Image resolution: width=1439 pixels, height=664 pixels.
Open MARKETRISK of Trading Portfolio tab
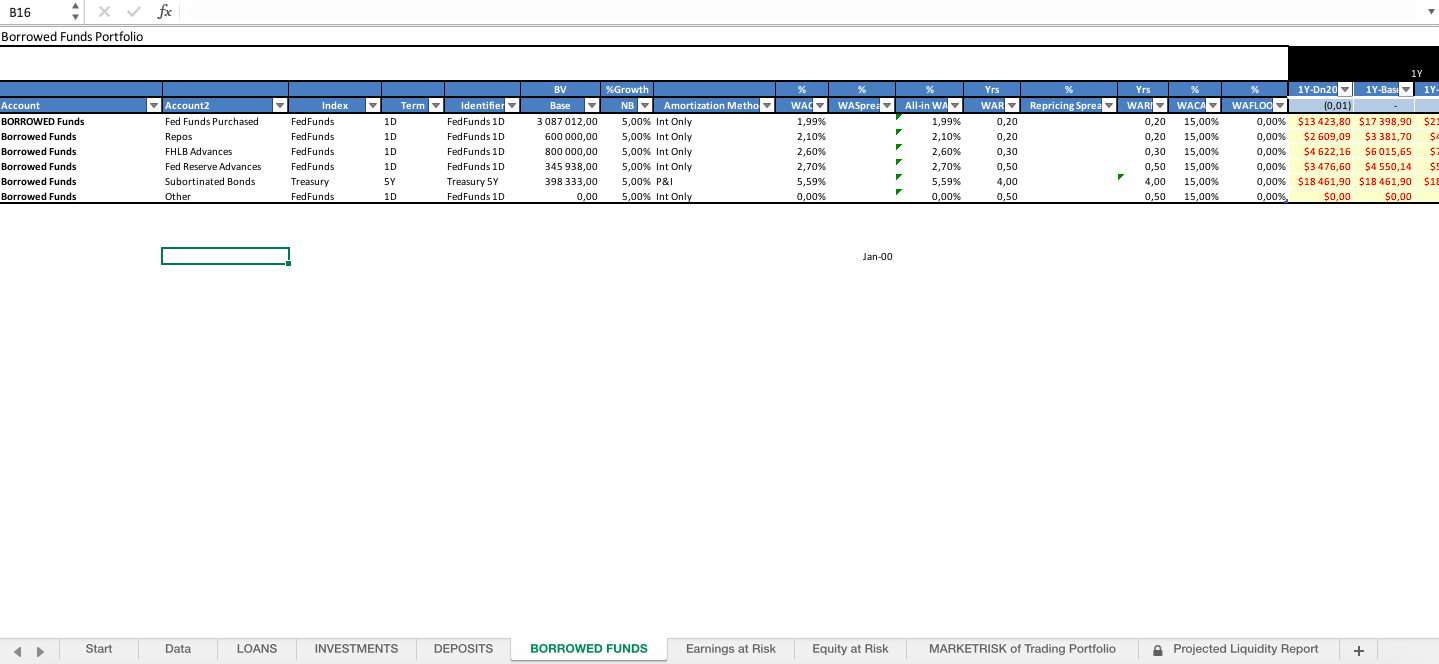[x=1022, y=650]
